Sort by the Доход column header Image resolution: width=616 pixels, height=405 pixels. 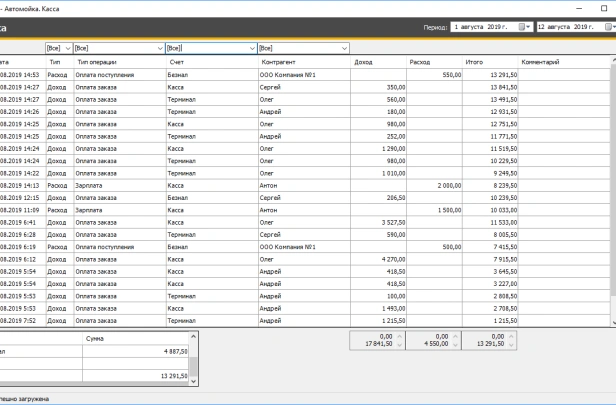pyautogui.click(x=378, y=62)
